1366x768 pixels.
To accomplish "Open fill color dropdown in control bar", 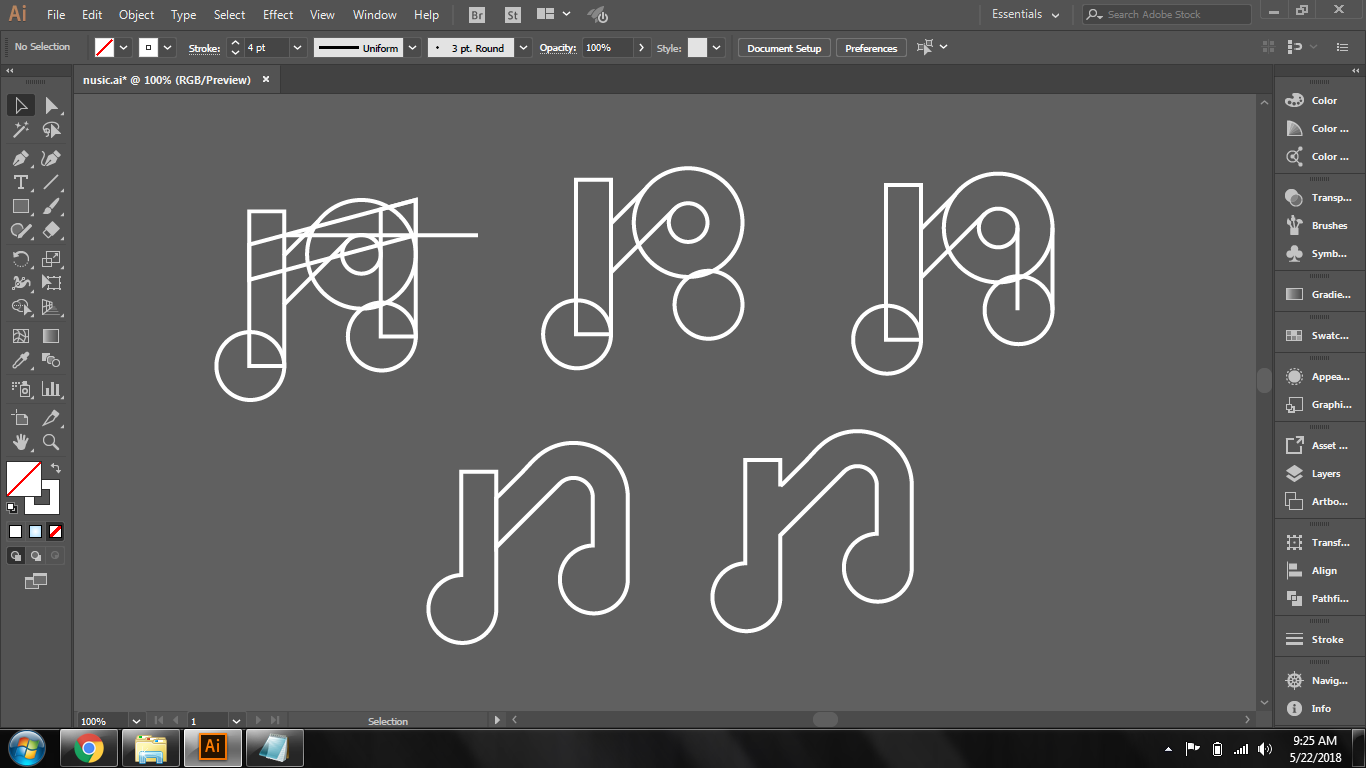I will (x=124, y=47).
